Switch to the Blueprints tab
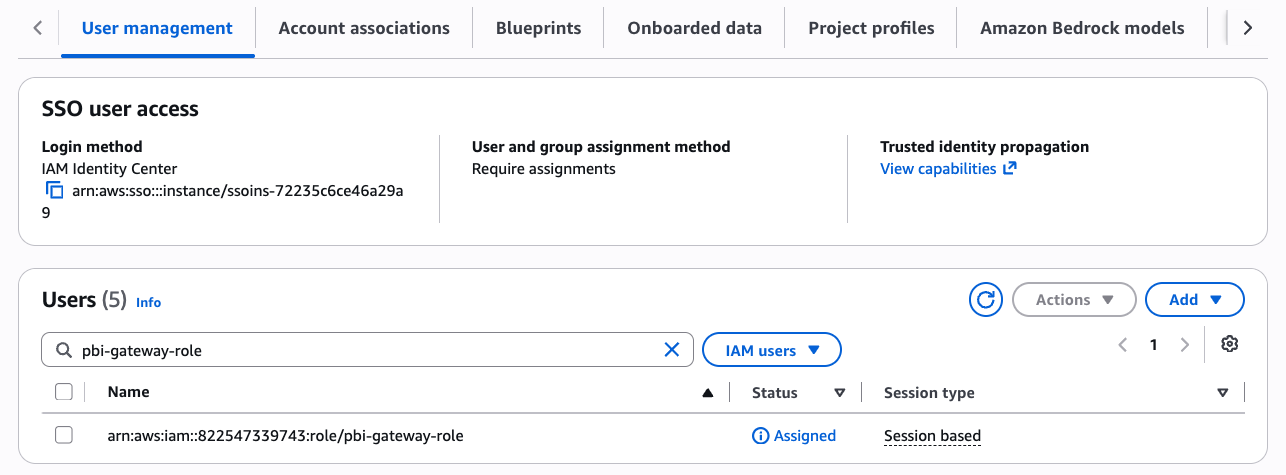This screenshot has width=1286, height=475. (538, 28)
